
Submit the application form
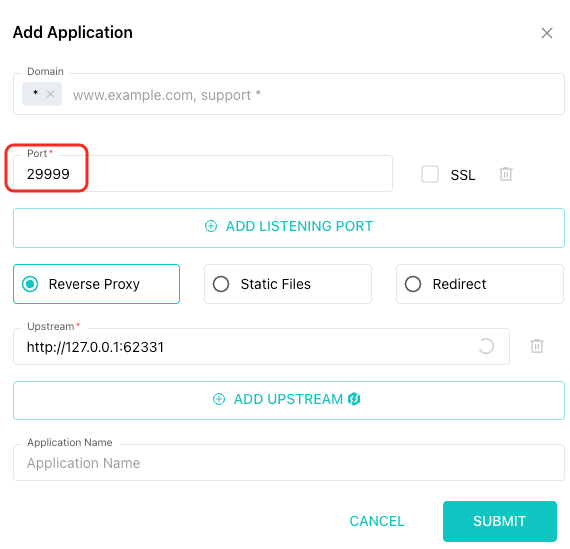click(x=500, y=521)
